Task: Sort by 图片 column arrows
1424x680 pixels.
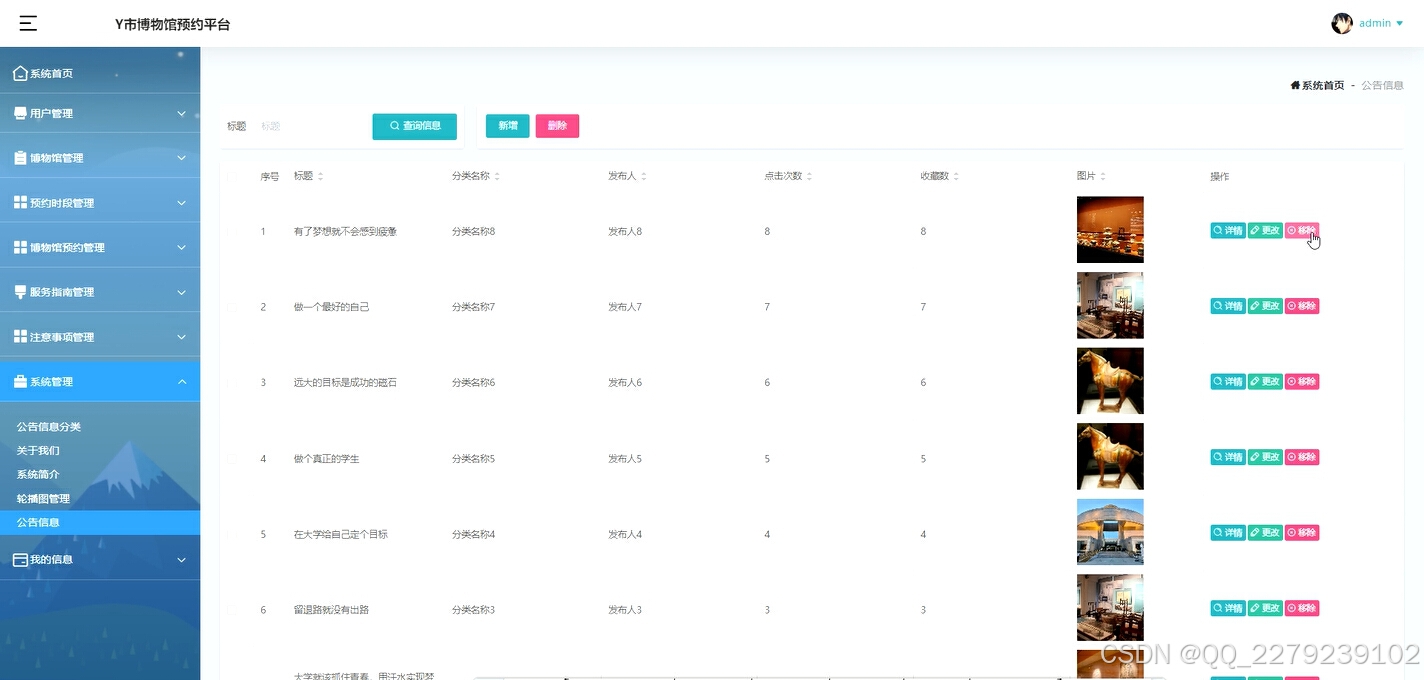Action: click(x=1102, y=176)
